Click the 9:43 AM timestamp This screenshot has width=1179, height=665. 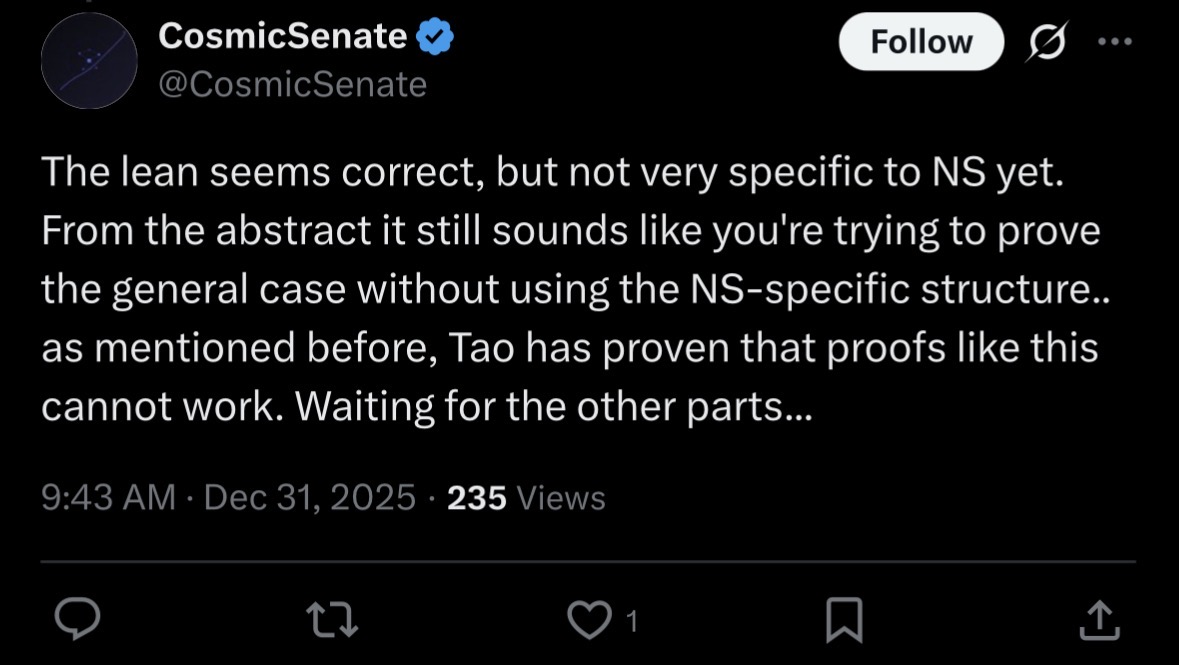(x=108, y=497)
